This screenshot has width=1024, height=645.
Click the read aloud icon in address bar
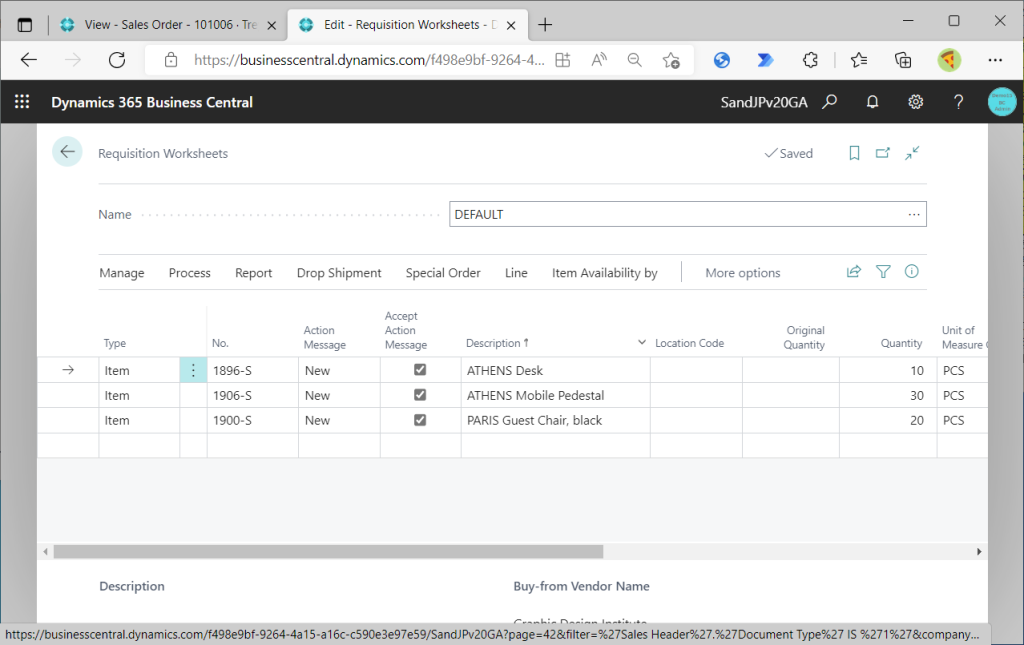(x=599, y=60)
